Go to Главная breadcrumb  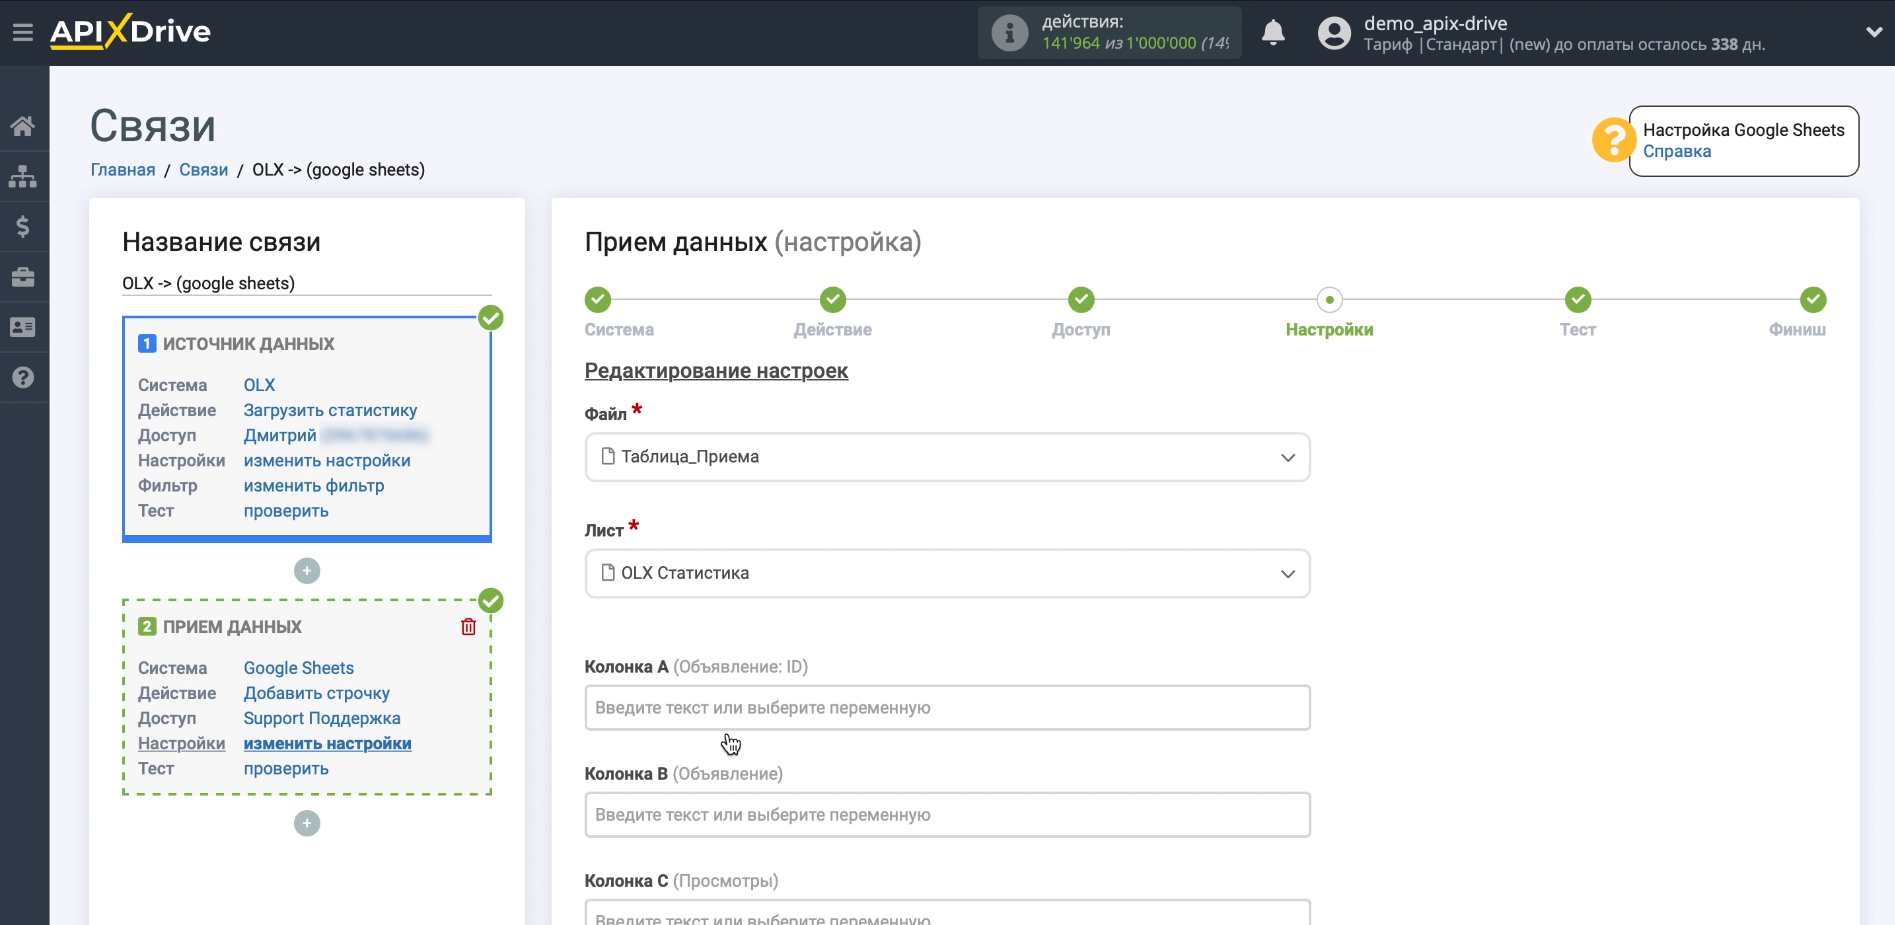123,170
